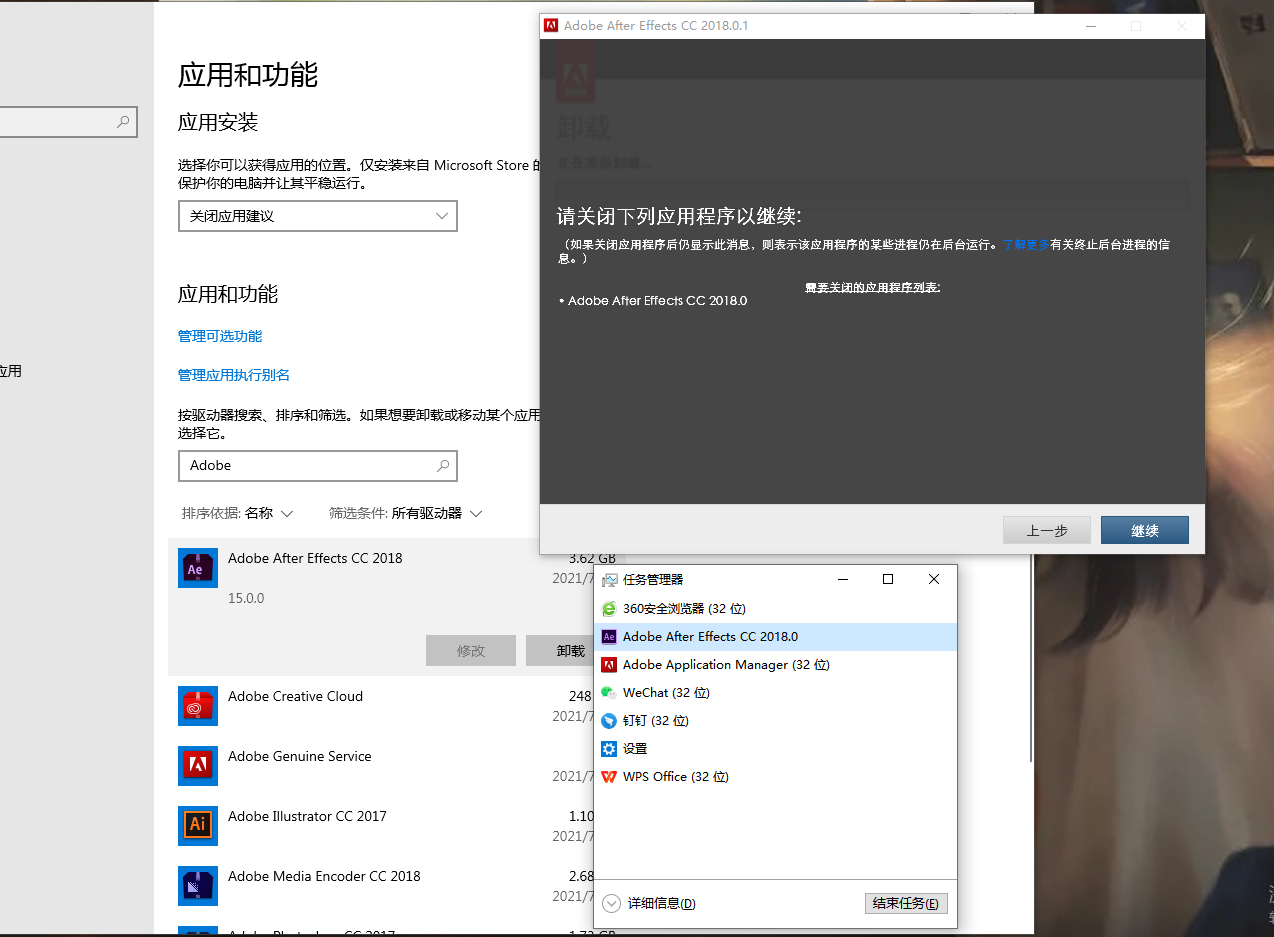Click the WPS Office icon in Task Manager
Image resolution: width=1274 pixels, height=937 pixels.
(x=609, y=777)
